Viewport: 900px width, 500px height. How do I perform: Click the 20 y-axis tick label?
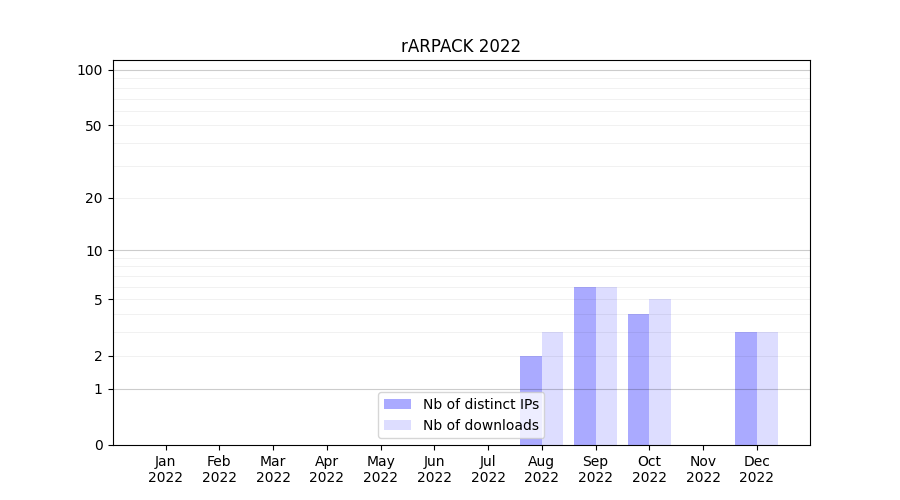coord(94,198)
